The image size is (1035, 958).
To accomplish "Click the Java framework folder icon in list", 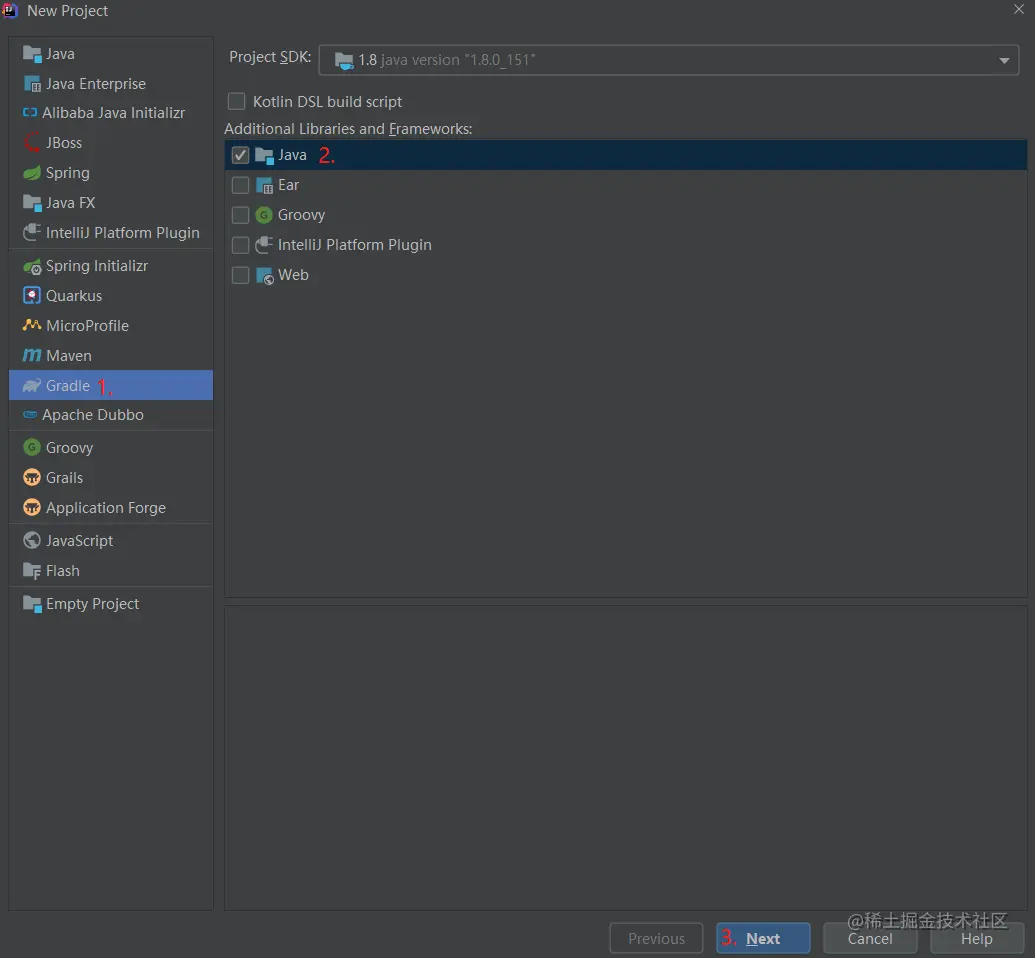I will 264,155.
